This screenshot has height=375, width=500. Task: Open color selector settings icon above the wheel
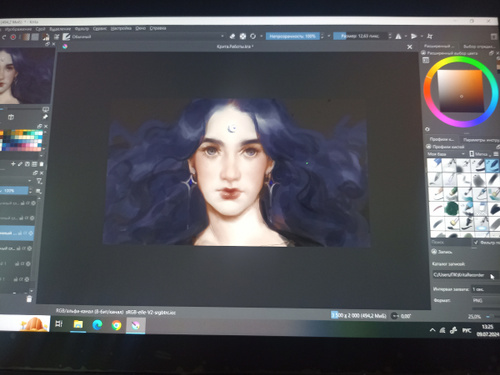[x=426, y=60]
